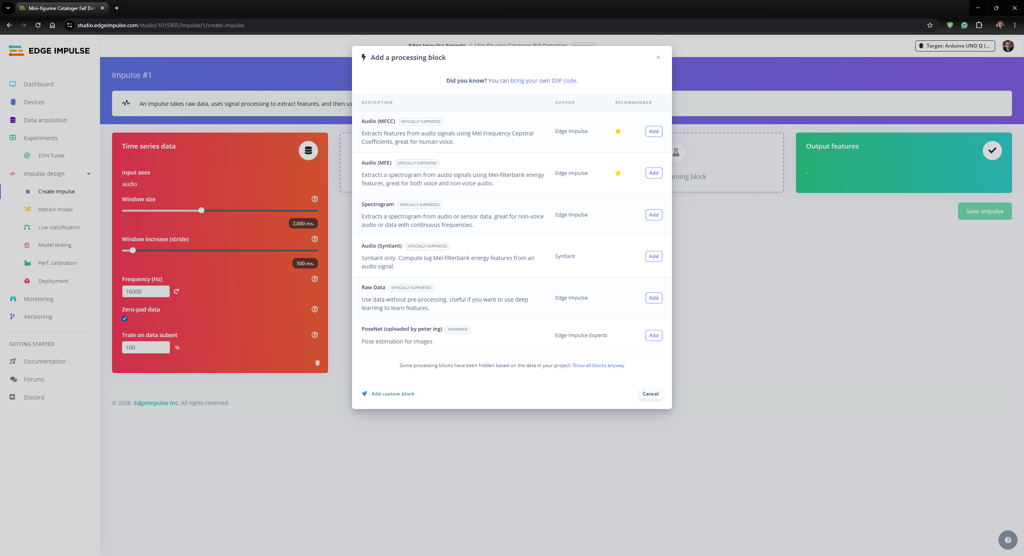Adjust the Window size slider handle

click(x=201, y=210)
